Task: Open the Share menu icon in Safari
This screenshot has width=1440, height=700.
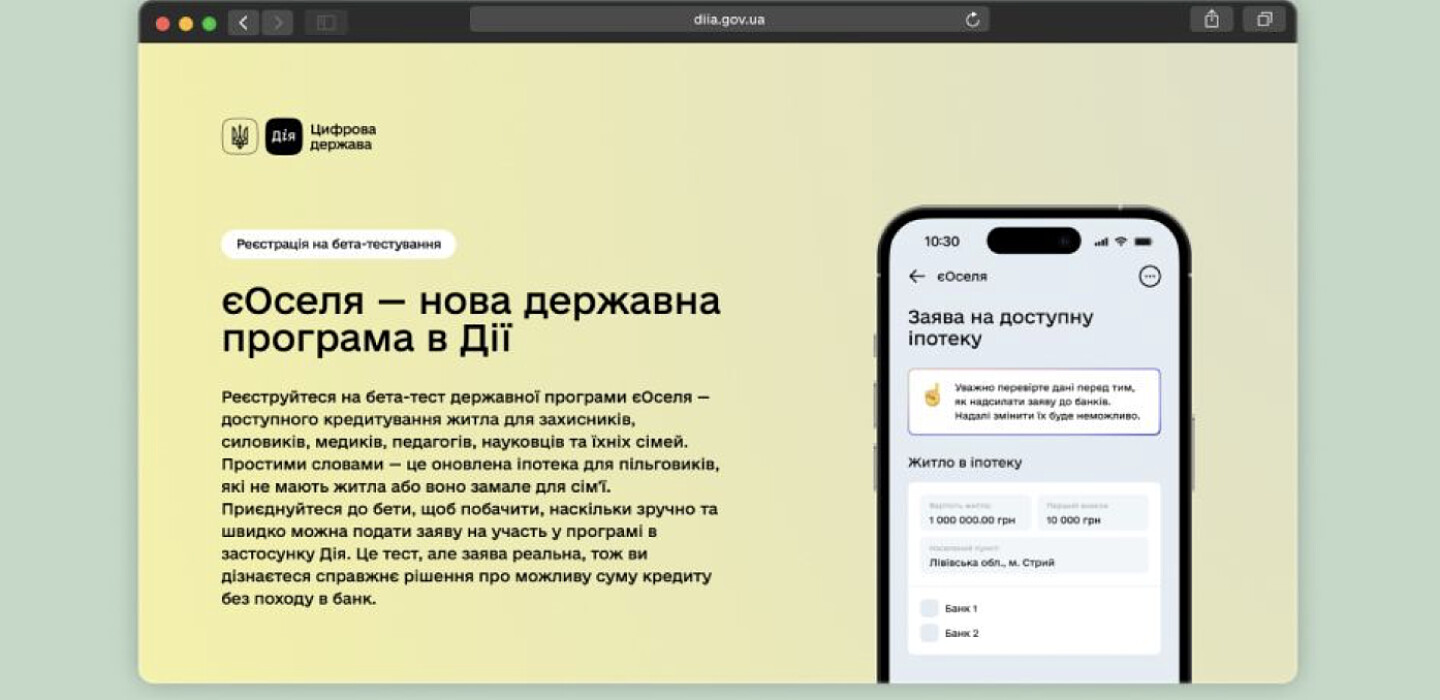Action: pos(1211,19)
